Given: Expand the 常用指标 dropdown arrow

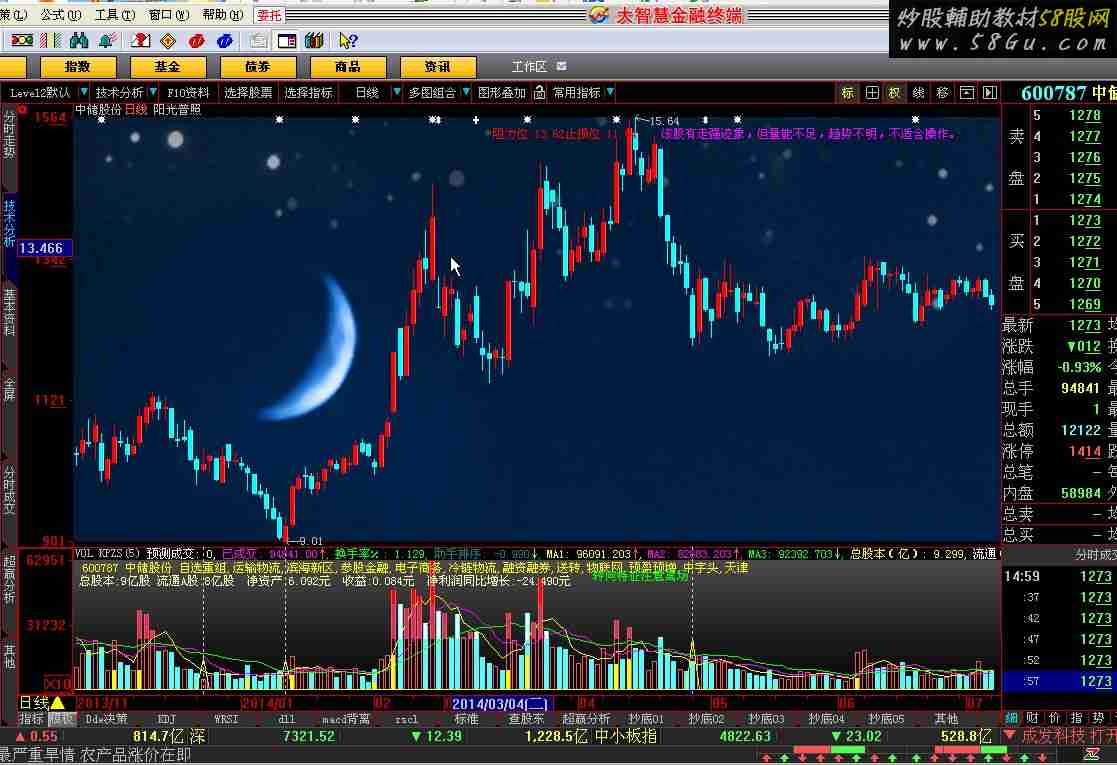Looking at the screenshot, I should click(611, 93).
